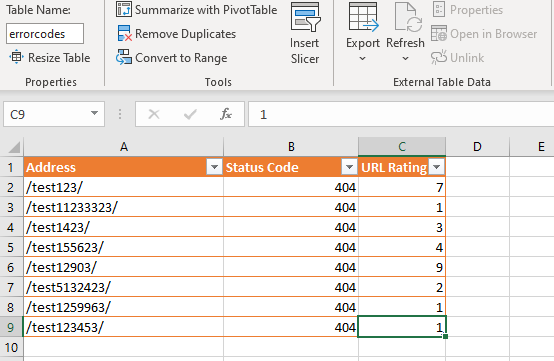Click cell containing /test5132423/
This screenshot has height=361, width=554.
tap(124, 287)
